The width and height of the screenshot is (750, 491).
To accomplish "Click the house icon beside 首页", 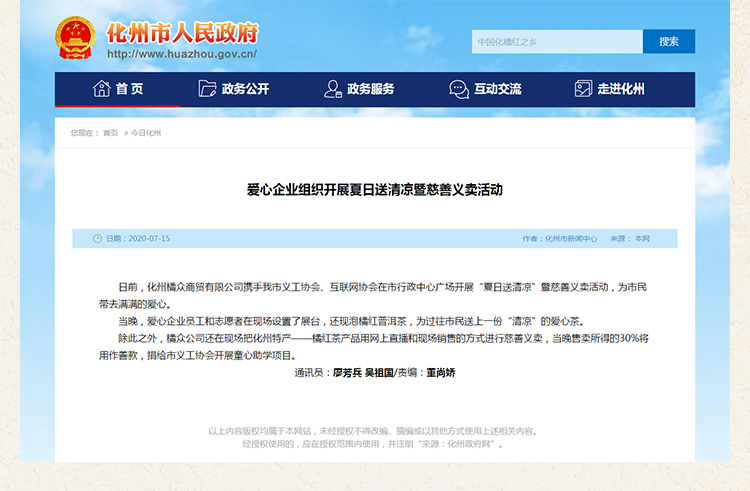I will point(101,89).
